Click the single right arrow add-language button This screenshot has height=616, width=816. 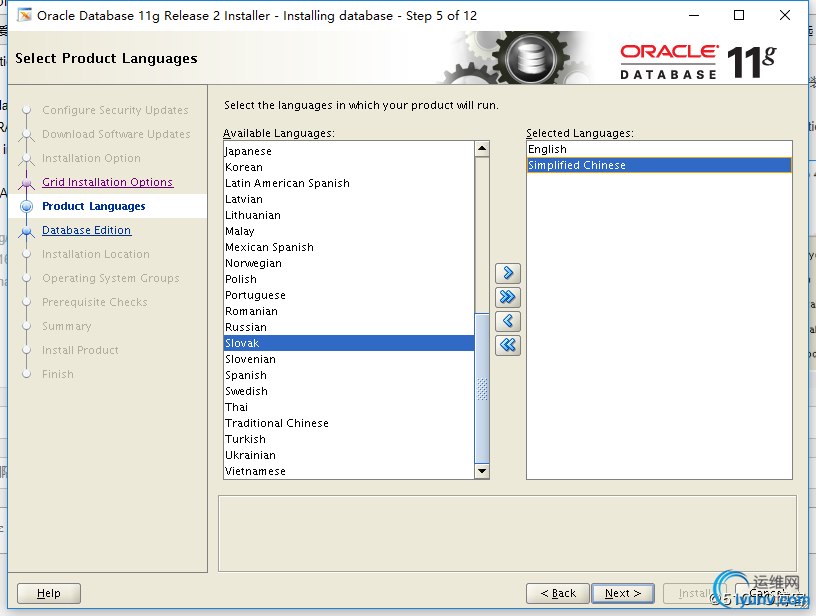coord(508,273)
